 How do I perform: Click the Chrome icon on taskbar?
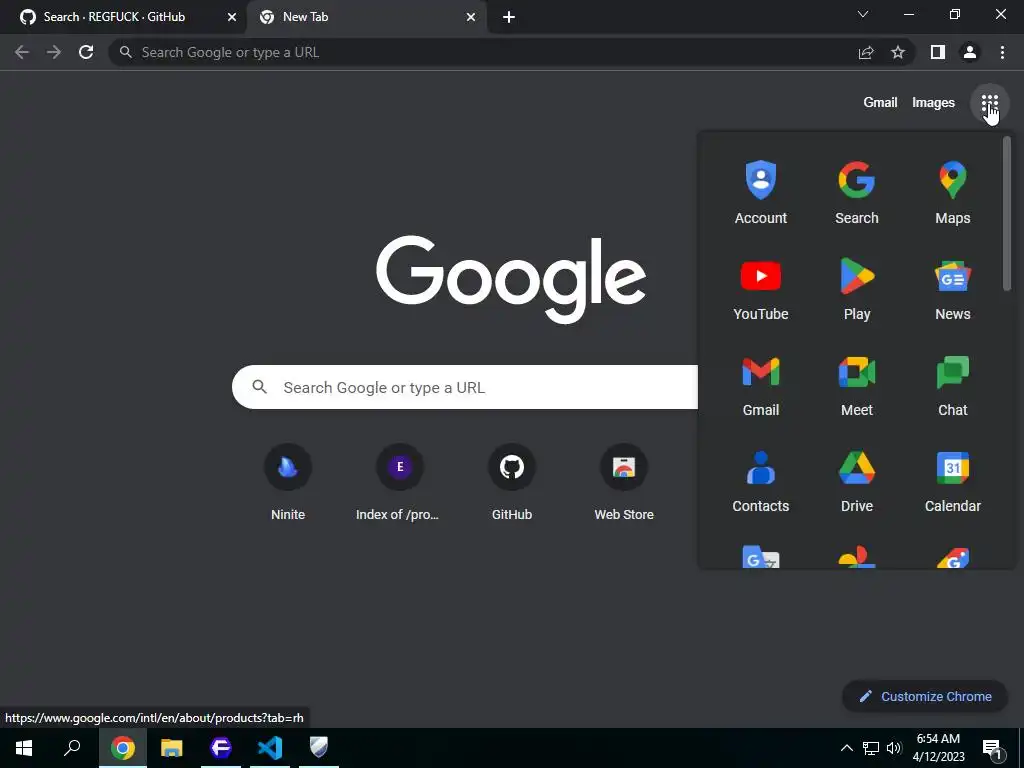[x=123, y=748]
